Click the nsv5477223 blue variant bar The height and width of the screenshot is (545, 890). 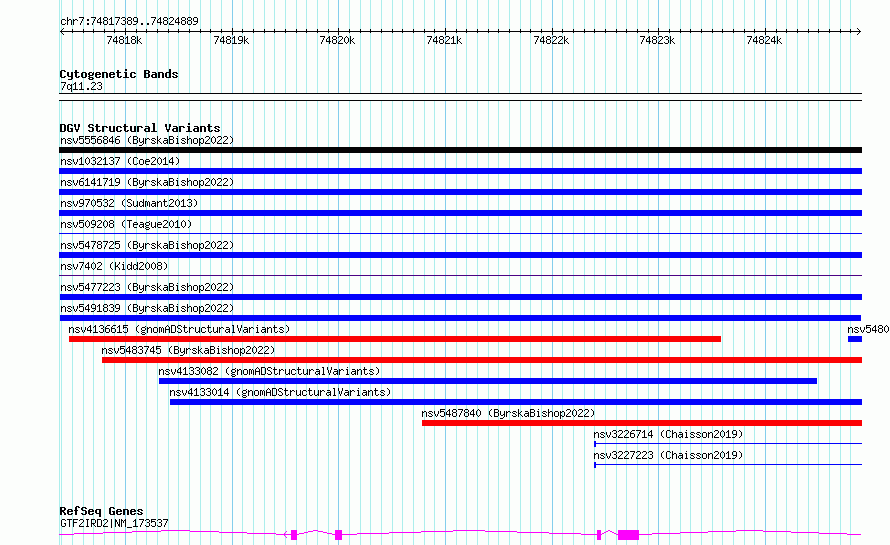[x=460, y=297]
